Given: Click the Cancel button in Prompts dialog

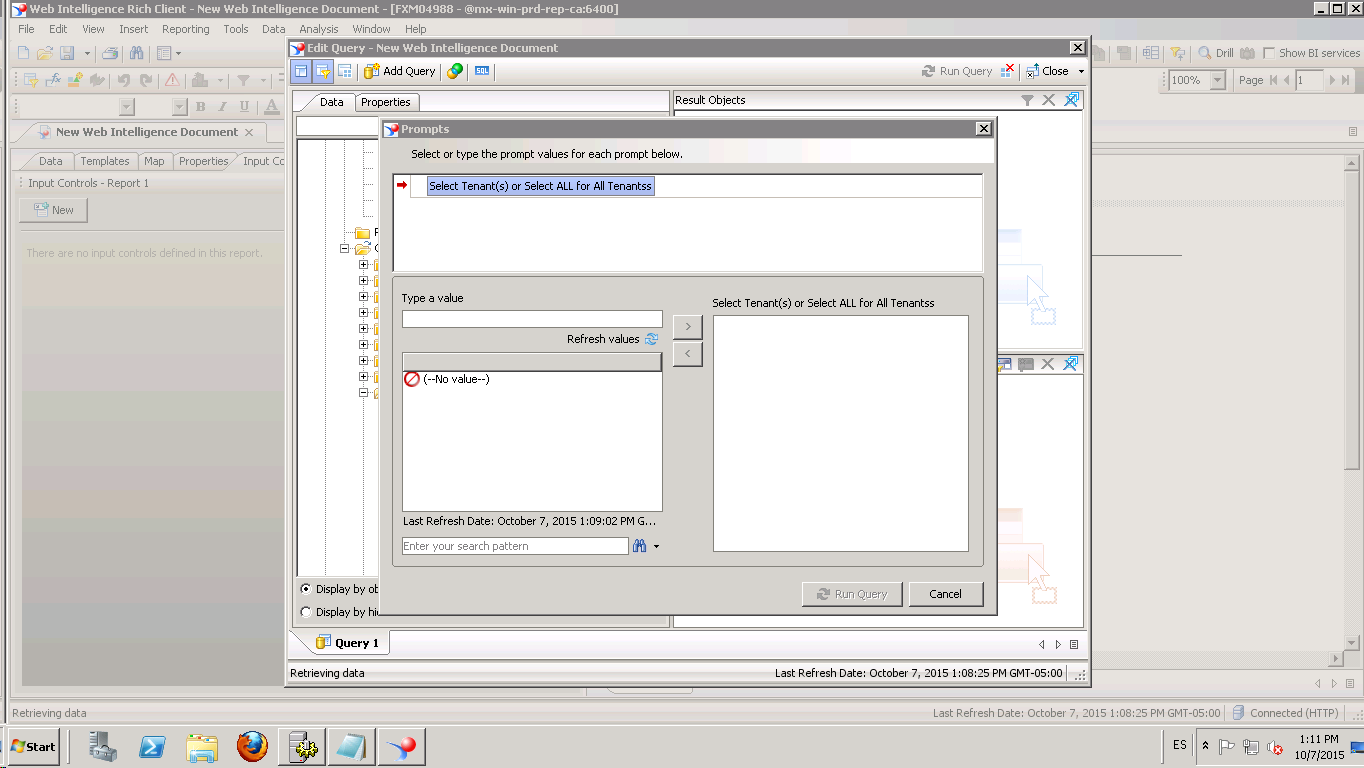Looking at the screenshot, I should click(x=946, y=594).
